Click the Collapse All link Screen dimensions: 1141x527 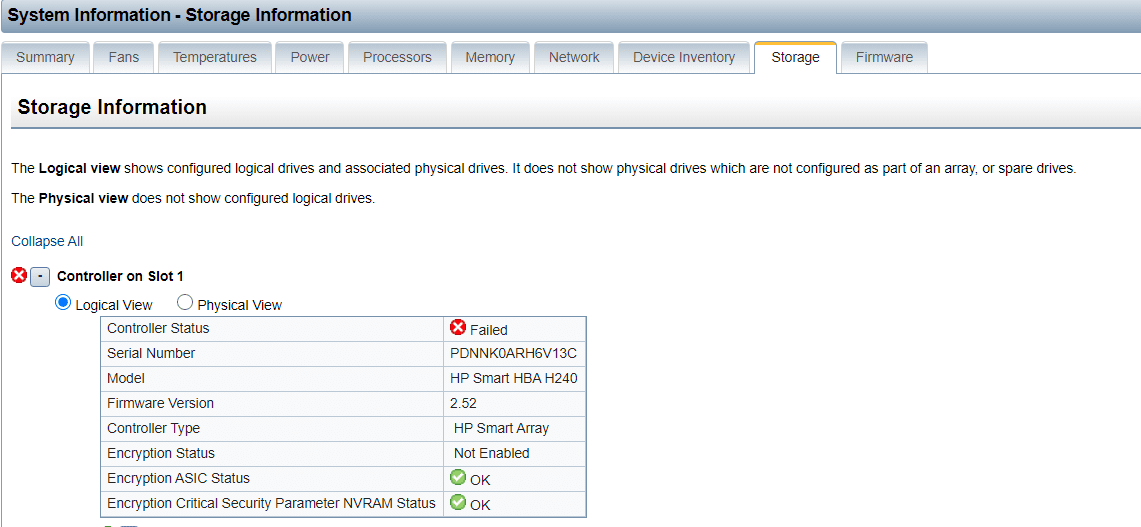(x=47, y=241)
